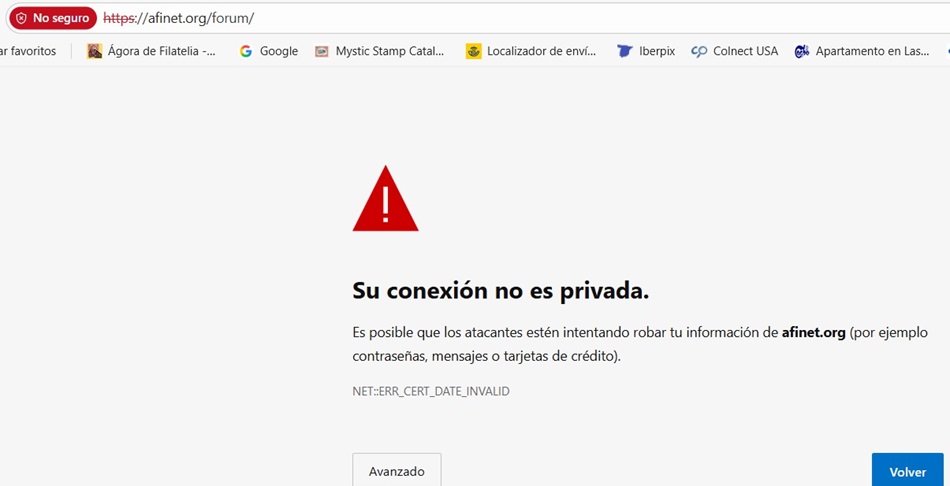Open the "Localizador de enví..." bookmark label
Viewport: 950px width, 486px height.
[541, 51]
